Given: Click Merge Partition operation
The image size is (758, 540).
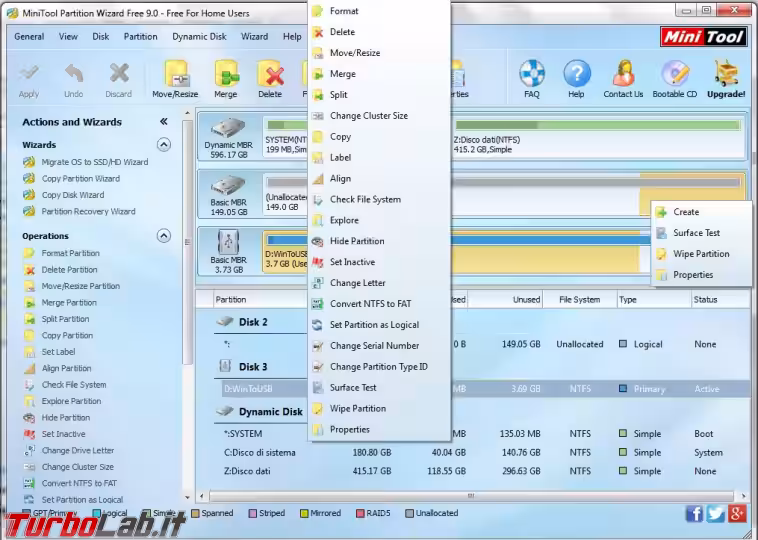Looking at the screenshot, I should [x=60, y=302].
